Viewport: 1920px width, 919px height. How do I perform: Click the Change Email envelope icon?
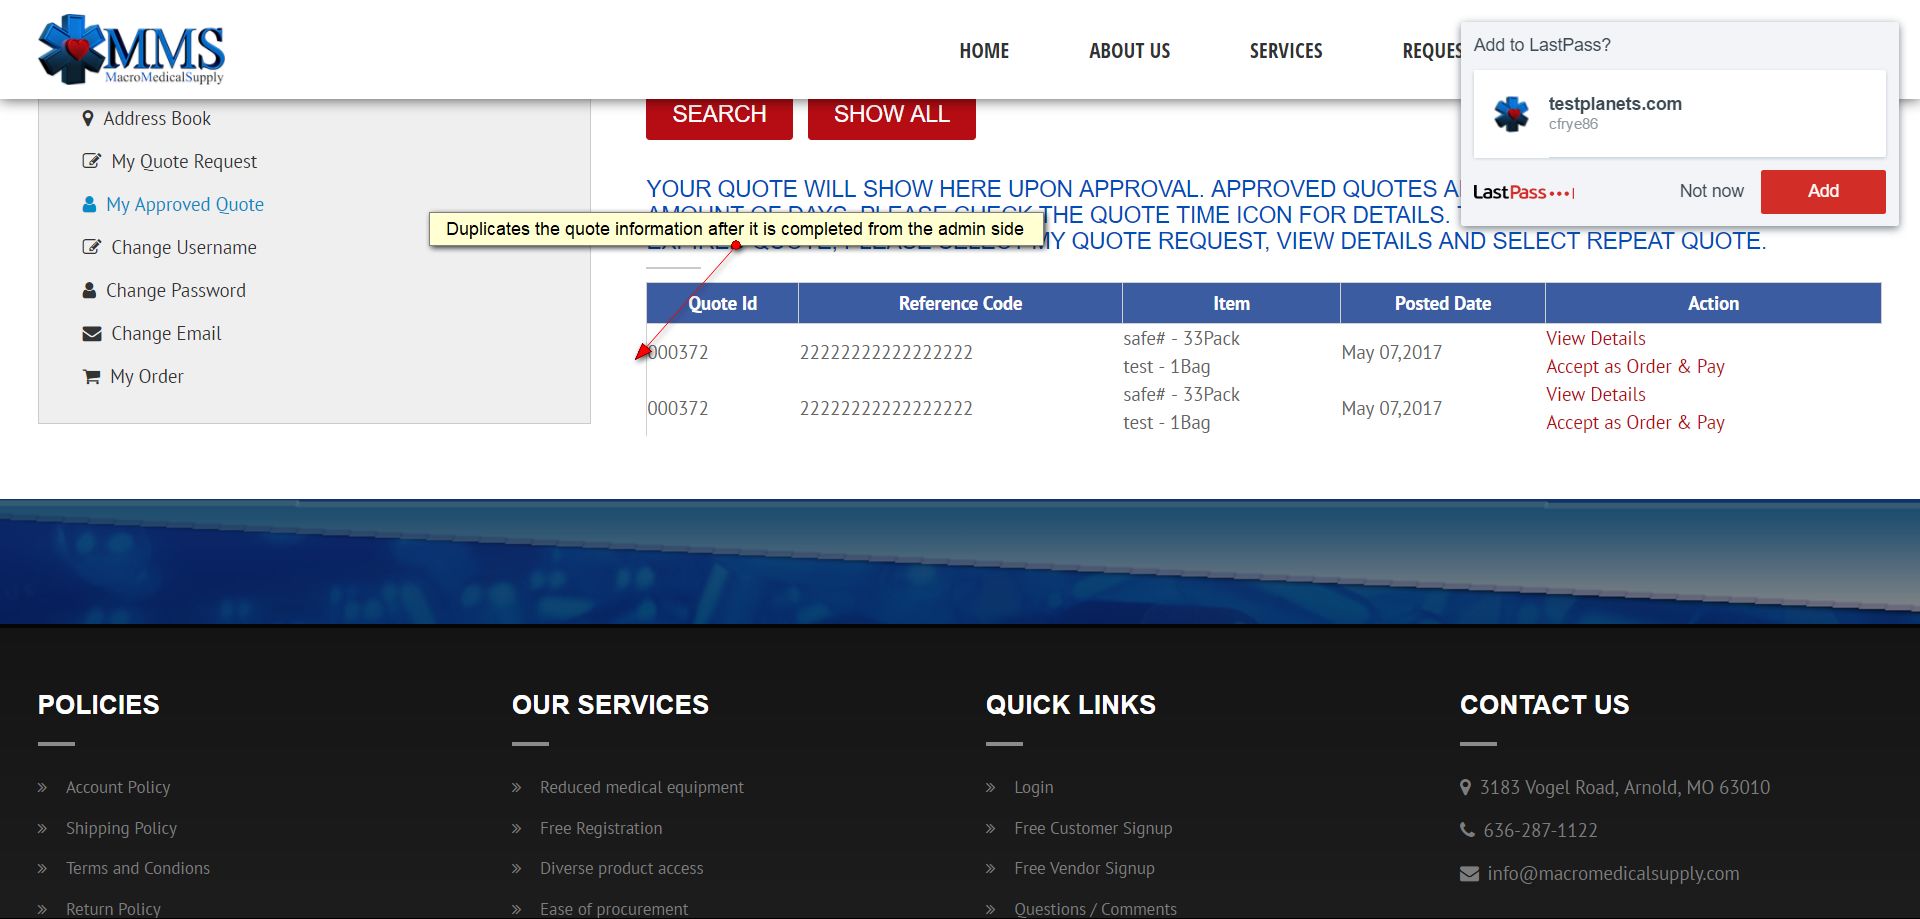point(92,333)
